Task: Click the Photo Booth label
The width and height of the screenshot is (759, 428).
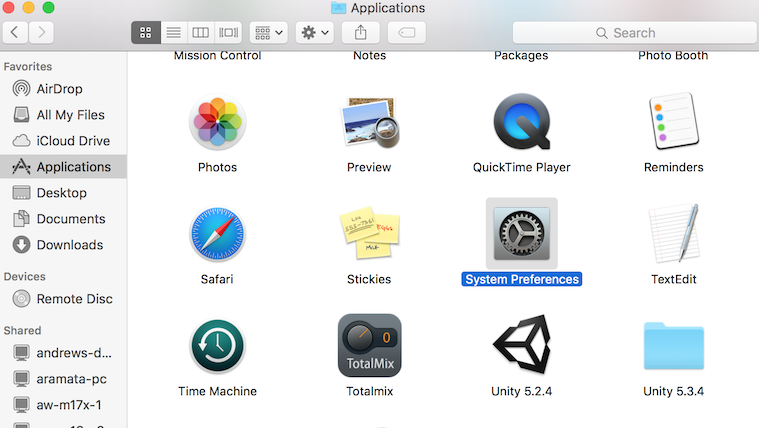Action: click(673, 56)
